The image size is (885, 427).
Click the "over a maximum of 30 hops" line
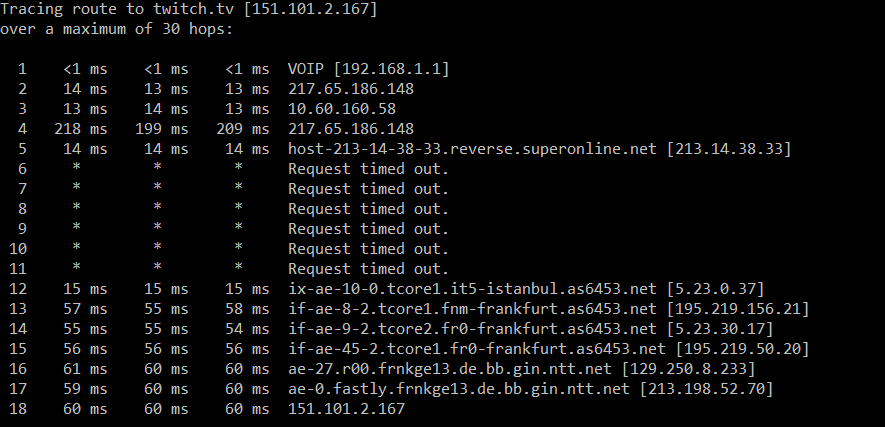point(117,29)
